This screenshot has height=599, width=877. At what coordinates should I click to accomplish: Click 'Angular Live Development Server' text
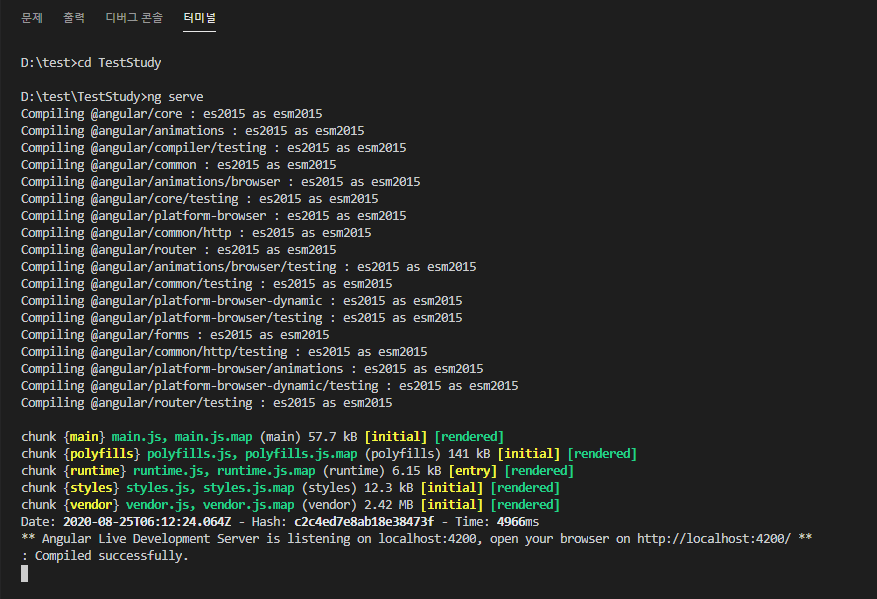click(150, 539)
